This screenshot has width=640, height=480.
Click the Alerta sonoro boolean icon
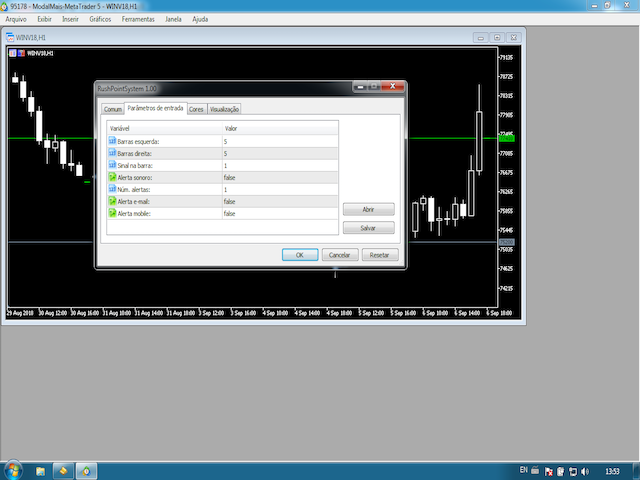click(112, 177)
